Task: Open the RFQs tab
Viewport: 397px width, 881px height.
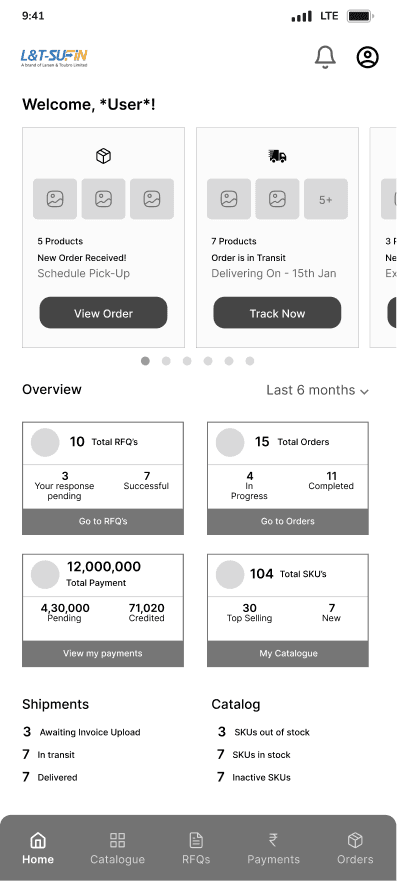Action: [196, 849]
